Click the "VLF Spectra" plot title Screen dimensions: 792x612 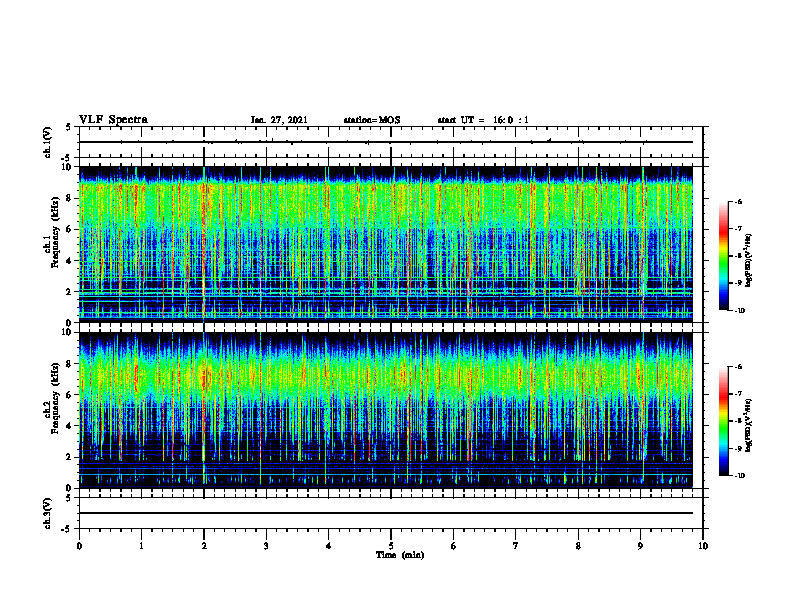click(113, 120)
